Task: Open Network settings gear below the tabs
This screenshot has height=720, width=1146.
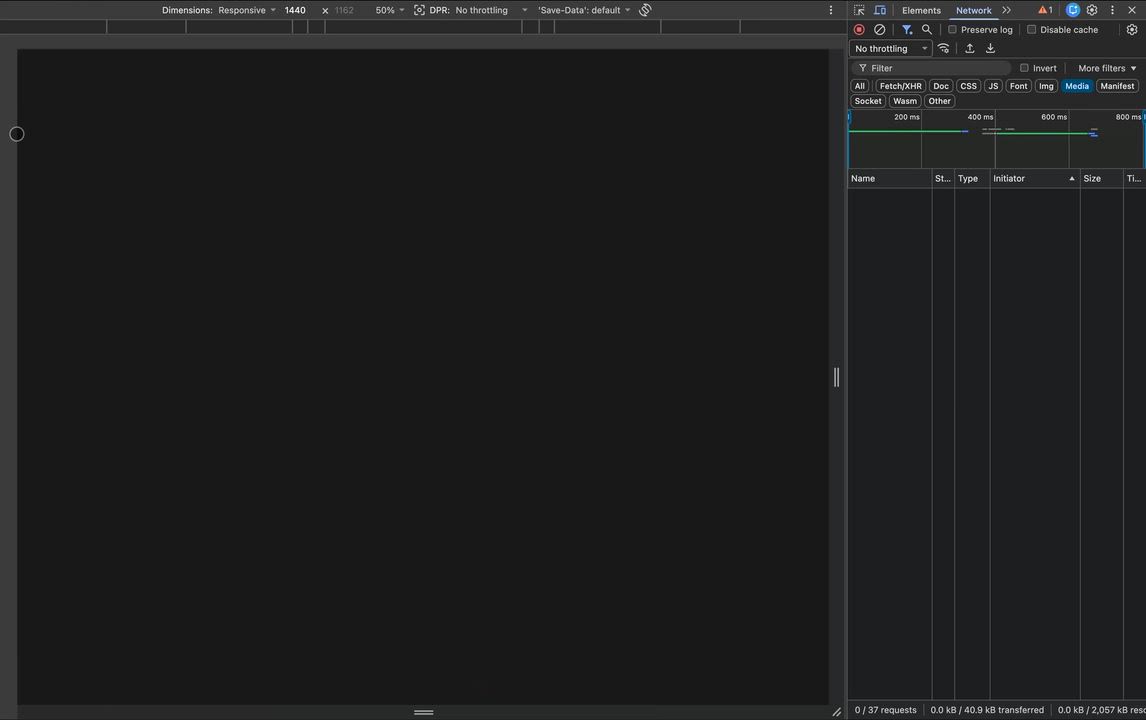Action: coord(1131,30)
